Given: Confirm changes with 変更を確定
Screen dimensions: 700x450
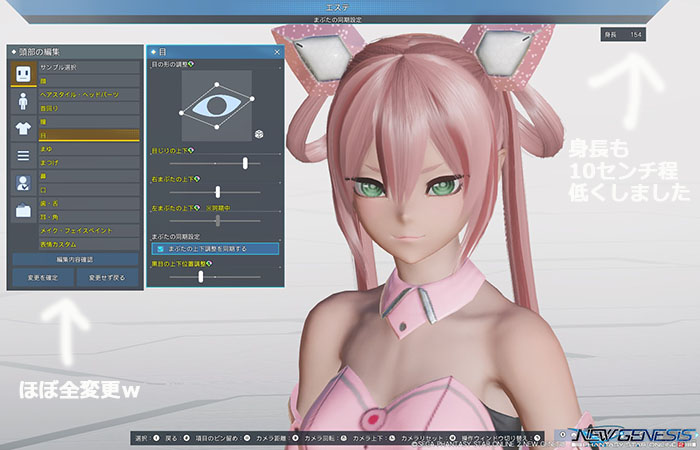Looking at the screenshot, I should [x=43, y=278].
